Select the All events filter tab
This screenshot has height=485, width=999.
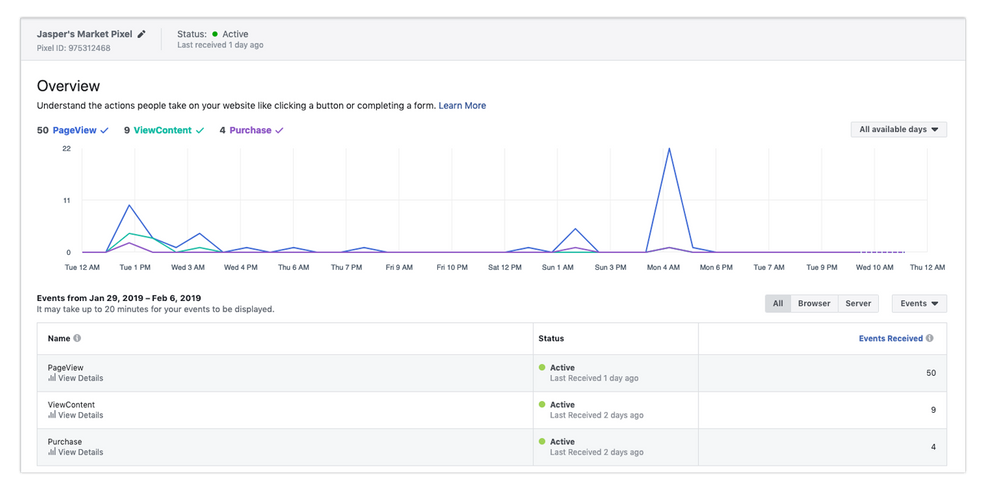[x=777, y=303]
